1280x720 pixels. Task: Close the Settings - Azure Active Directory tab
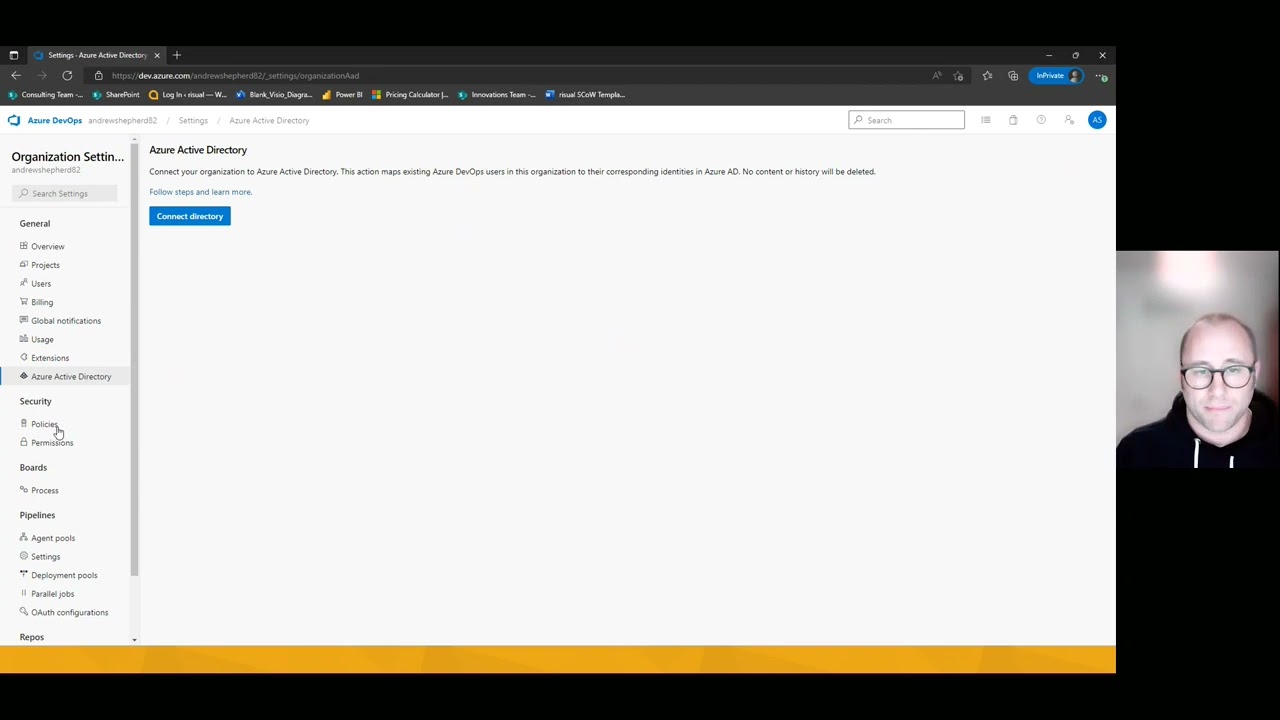(x=157, y=55)
